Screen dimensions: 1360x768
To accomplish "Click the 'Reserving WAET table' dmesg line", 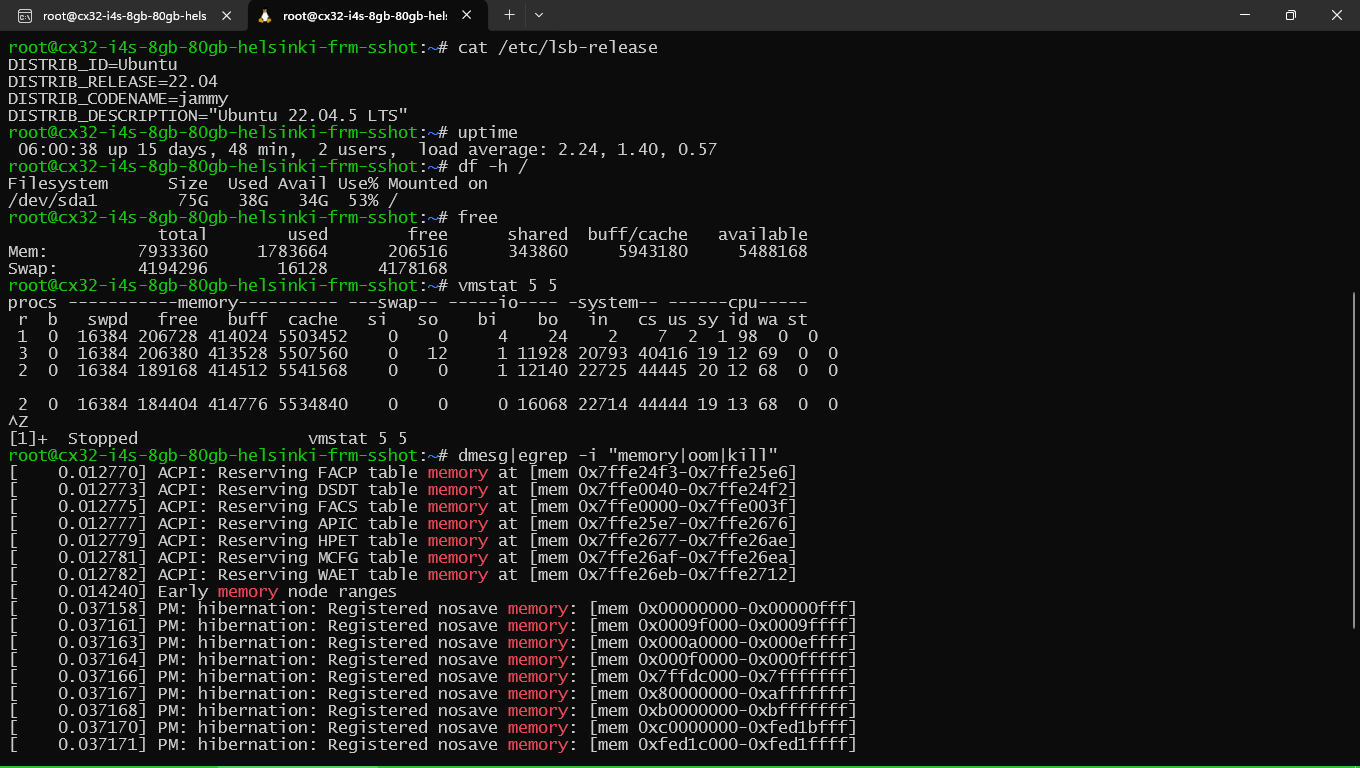I will [403, 574].
